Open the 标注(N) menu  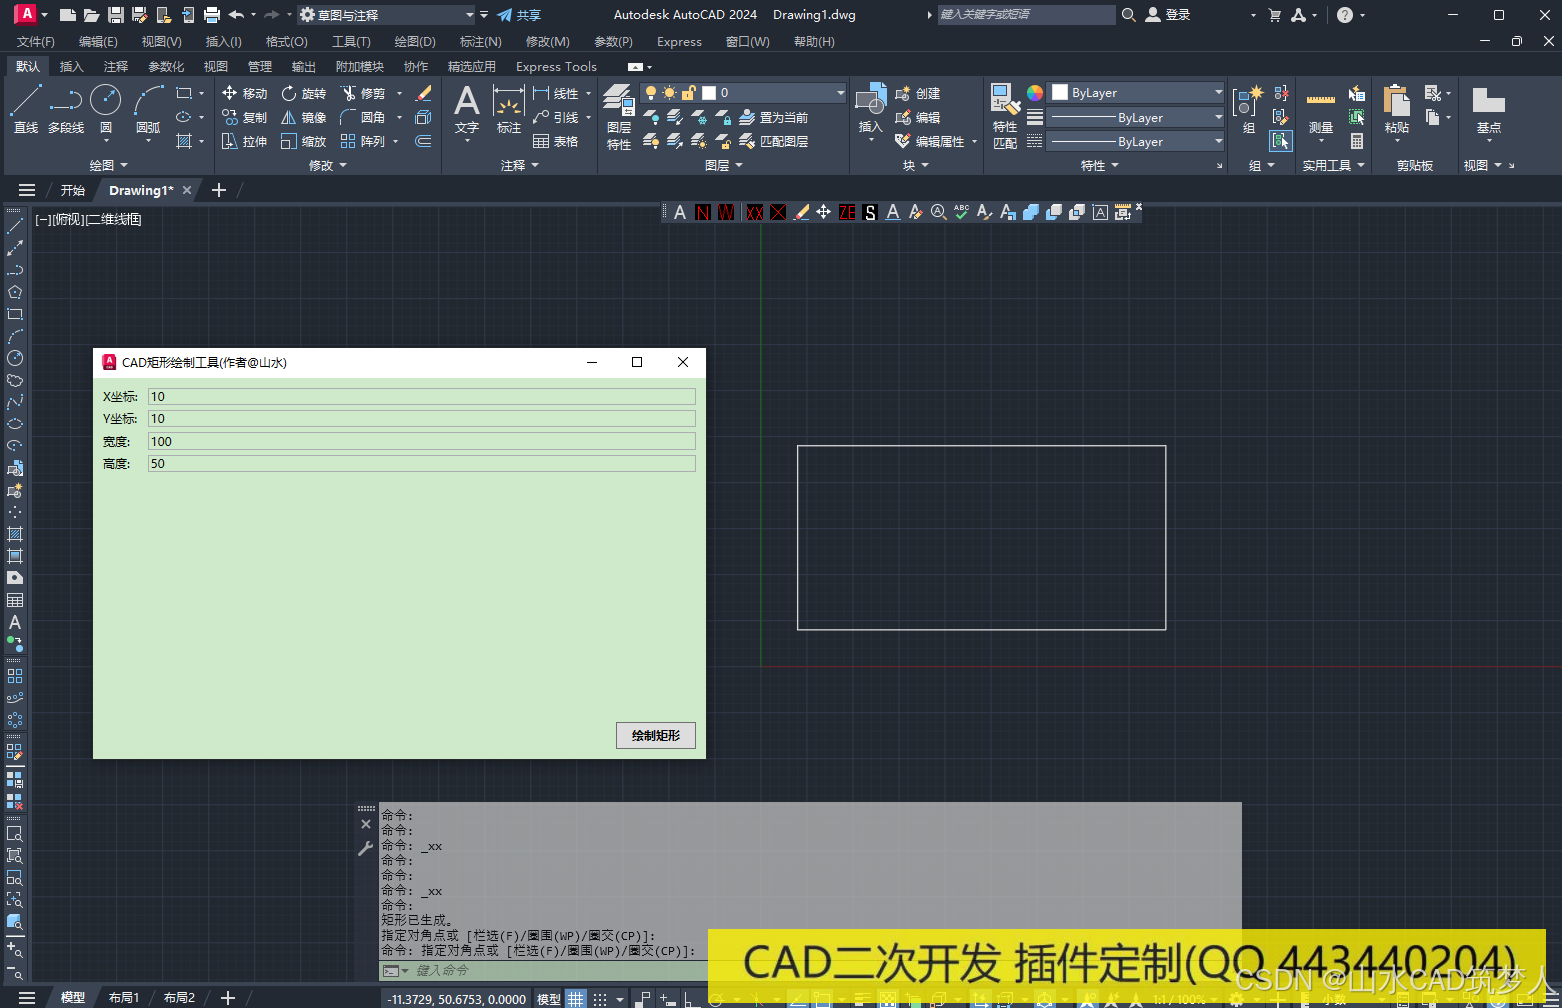[x=480, y=41]
